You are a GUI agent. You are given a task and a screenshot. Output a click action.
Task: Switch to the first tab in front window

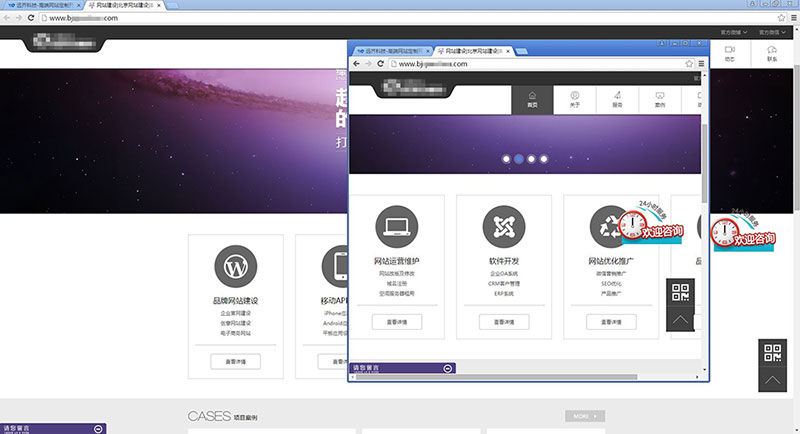(x=393, y=51)
